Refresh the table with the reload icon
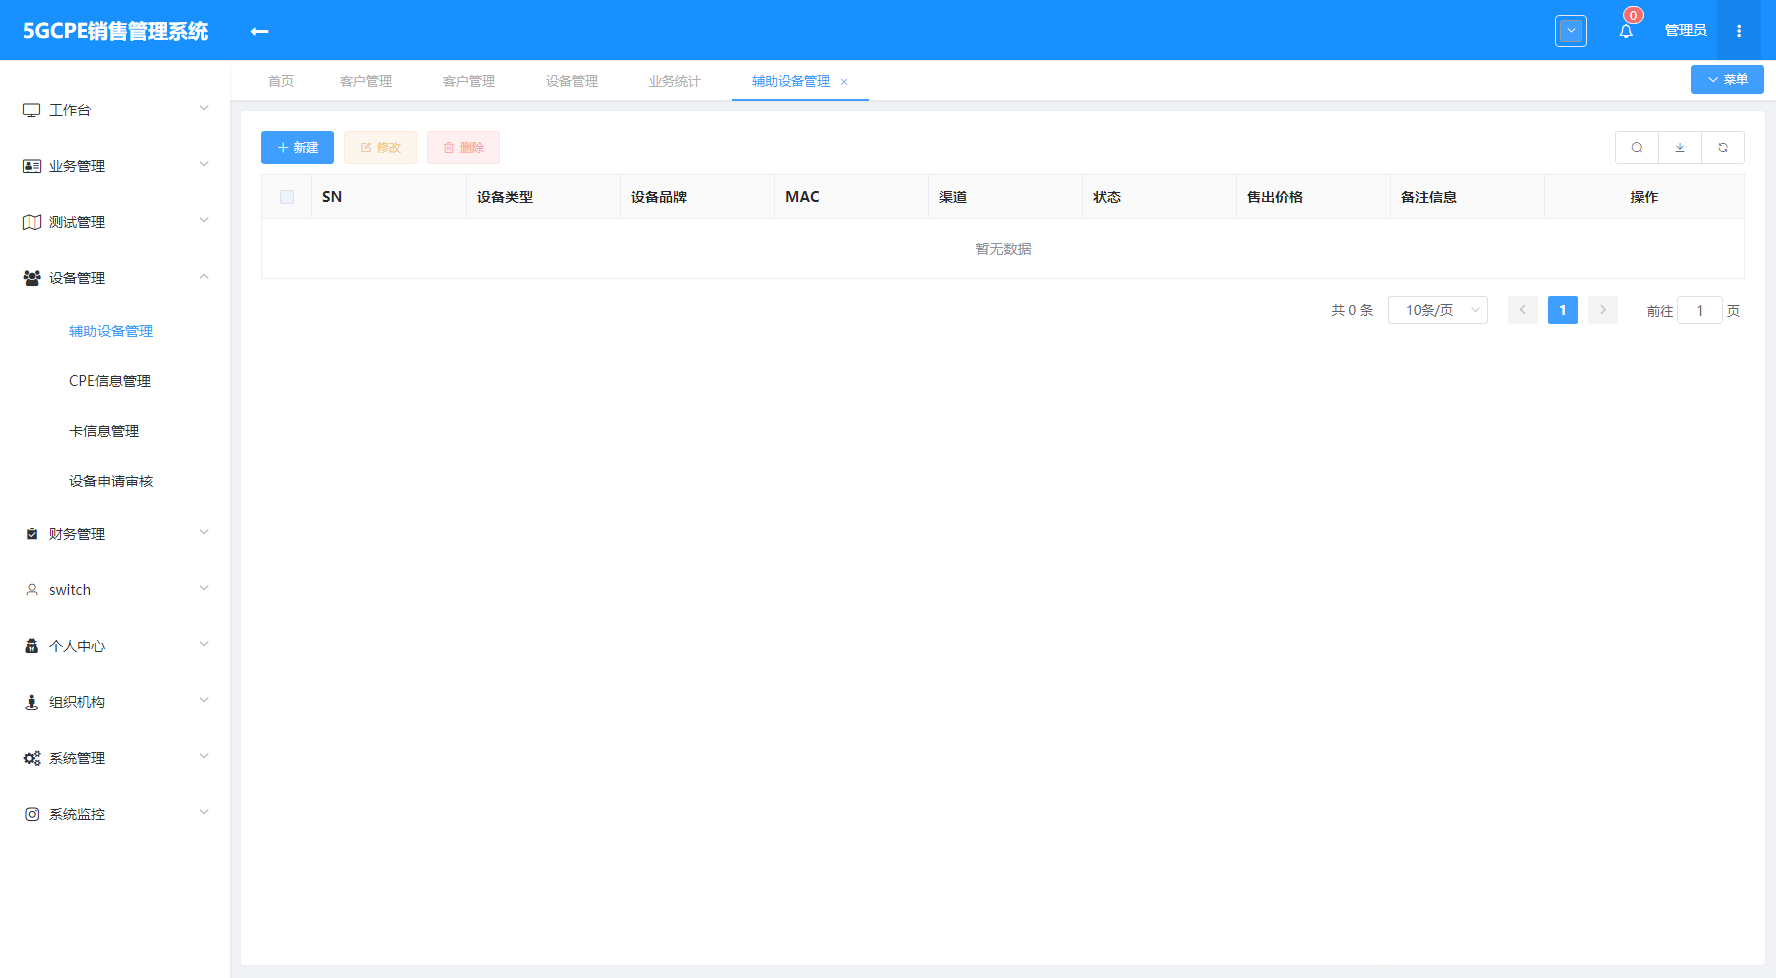1776x978 pixels. click(x=1723, y=147)
